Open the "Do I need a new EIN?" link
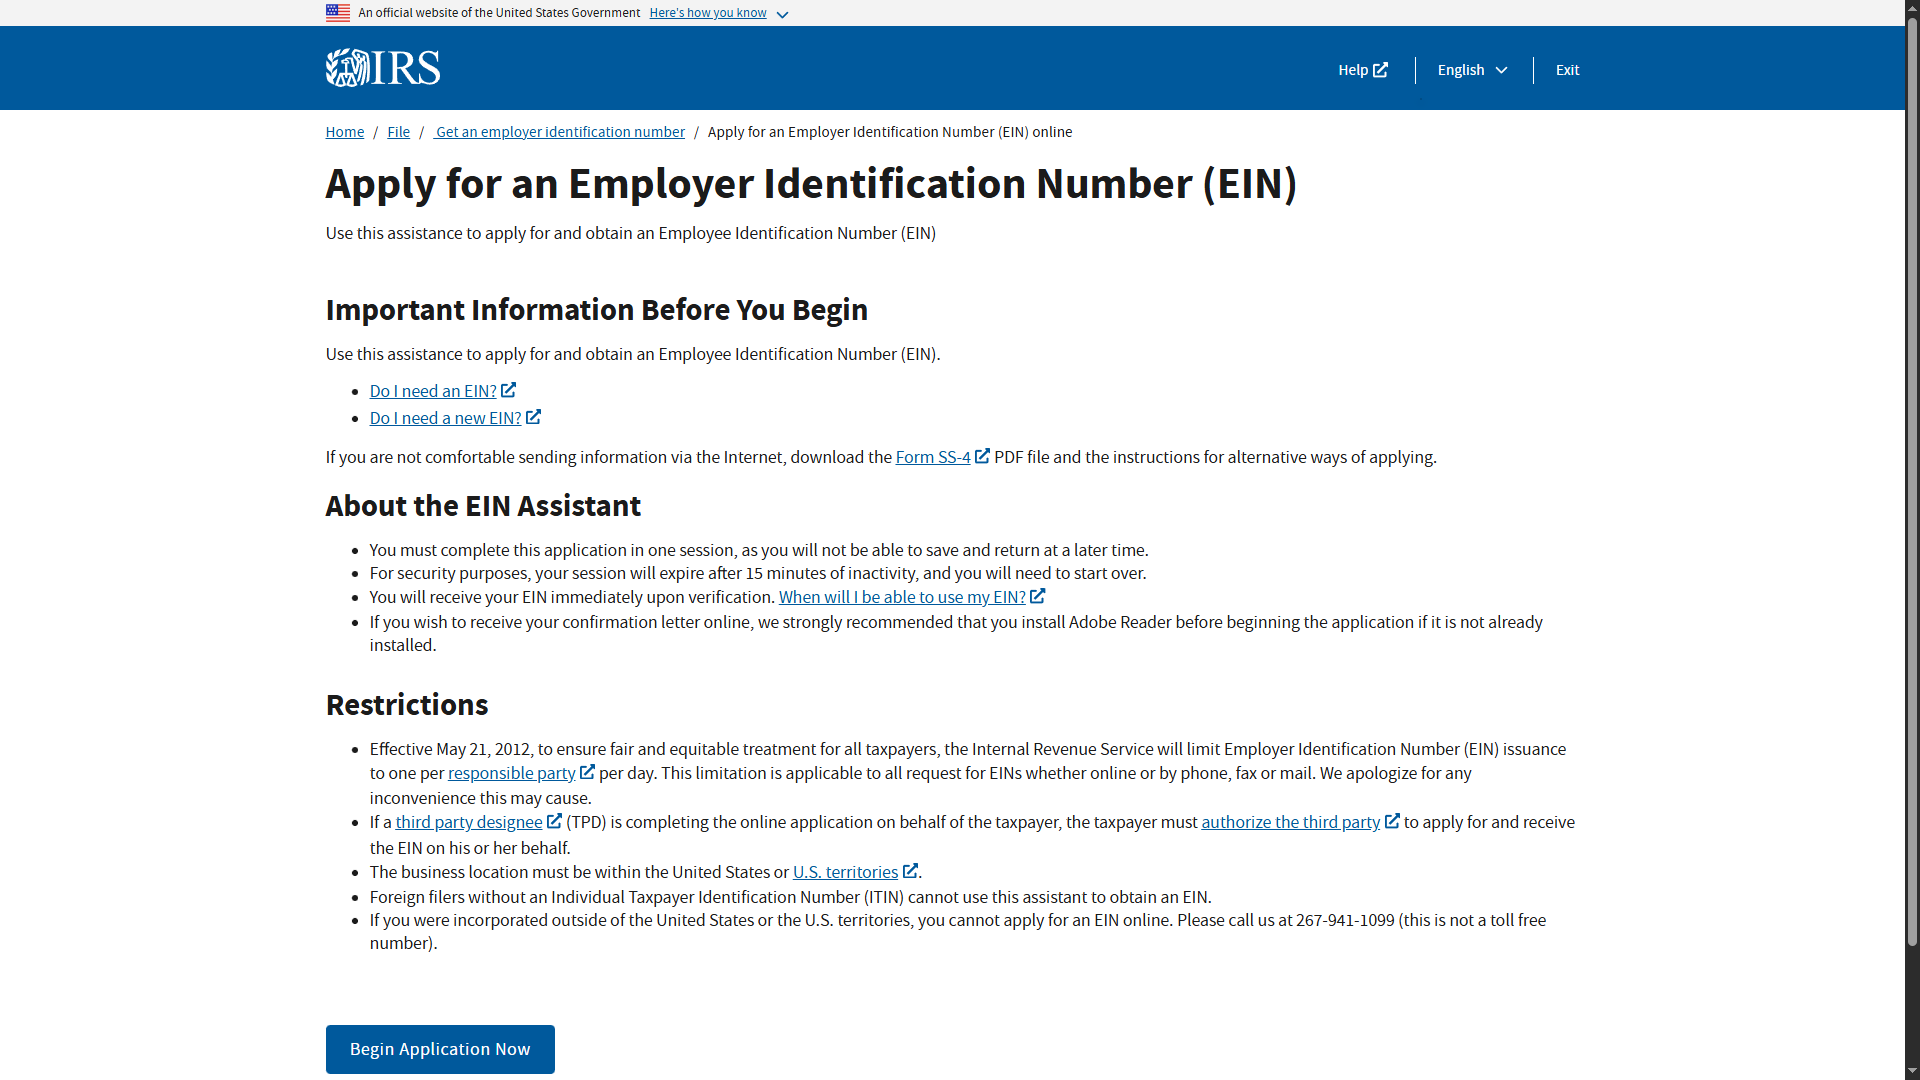Viewport: 1920px width, 1080px height. 444,417
